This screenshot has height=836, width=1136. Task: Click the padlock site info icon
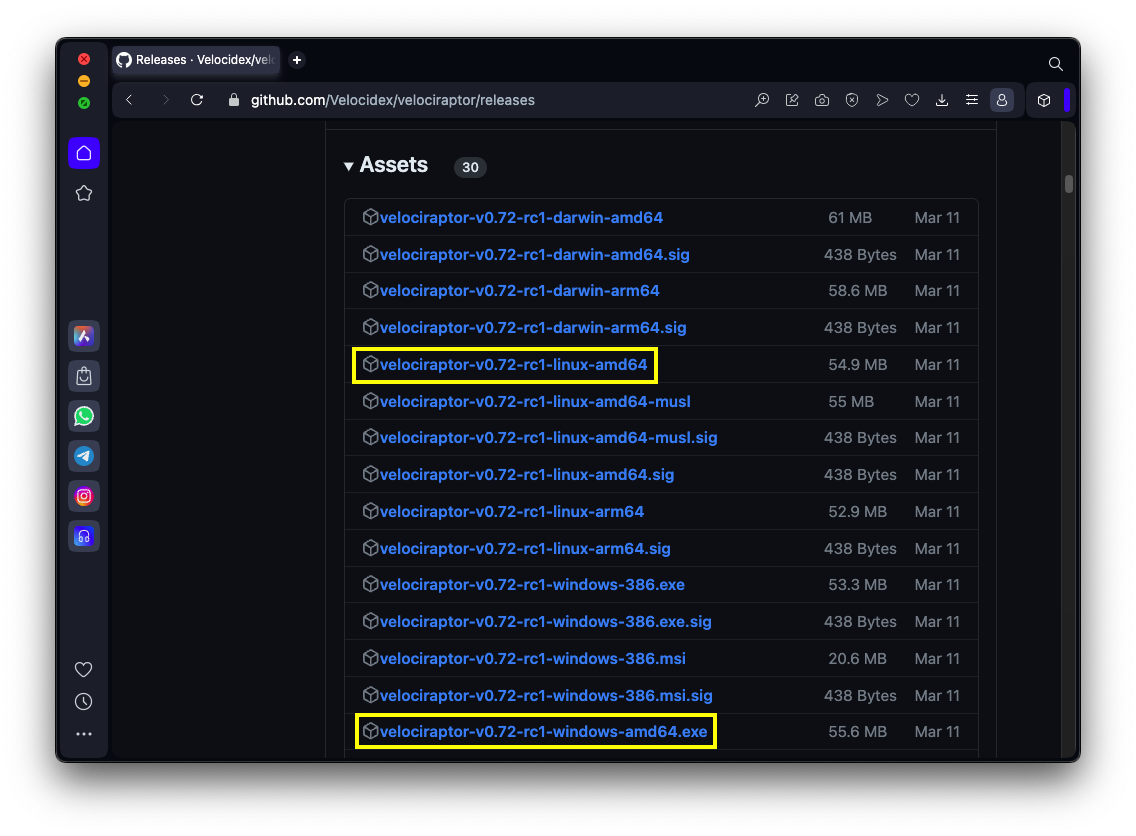(x=233, y=100)
